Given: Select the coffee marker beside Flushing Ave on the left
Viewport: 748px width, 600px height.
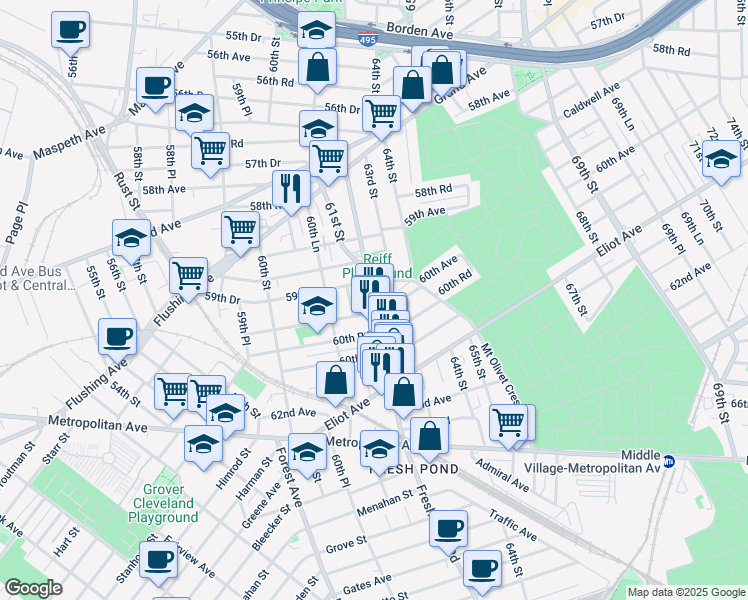Looking at the screenshot, I should coord(117,335).
